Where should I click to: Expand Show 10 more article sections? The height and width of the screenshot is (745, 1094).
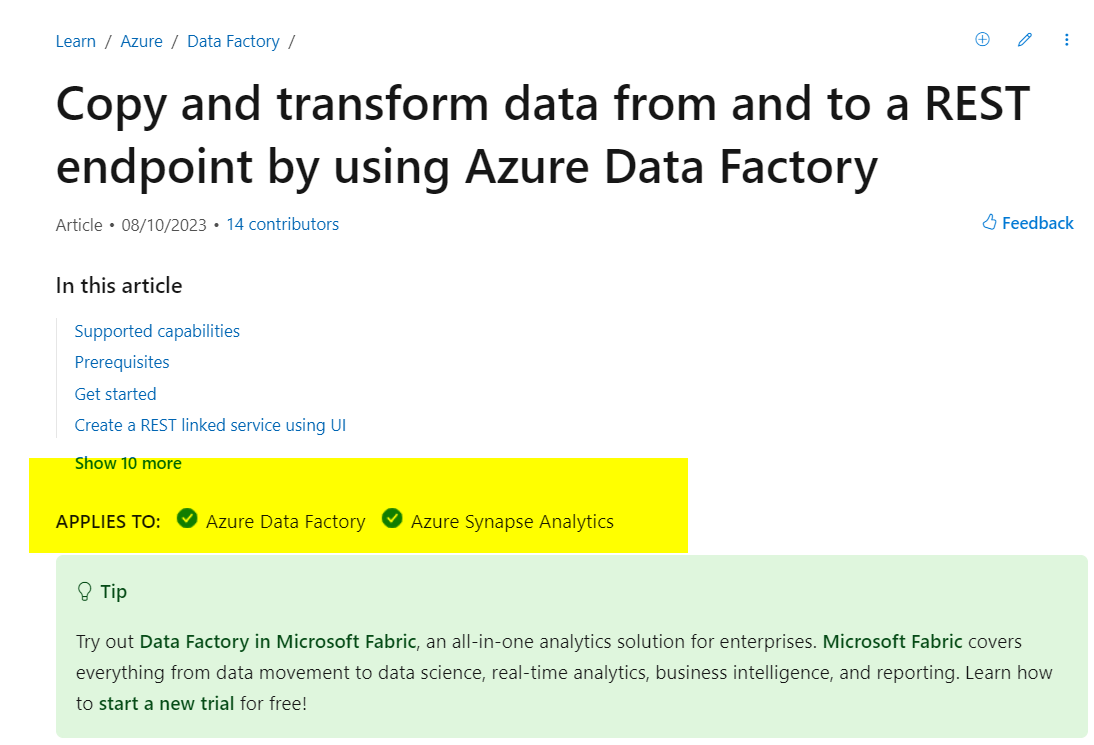pyautogui.click(x=128, y=463)
